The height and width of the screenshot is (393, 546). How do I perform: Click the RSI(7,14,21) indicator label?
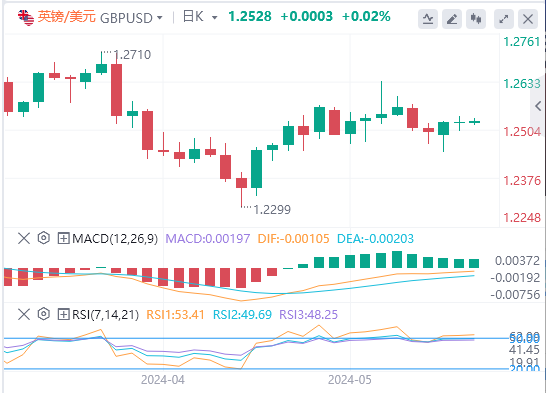[105, 315]
